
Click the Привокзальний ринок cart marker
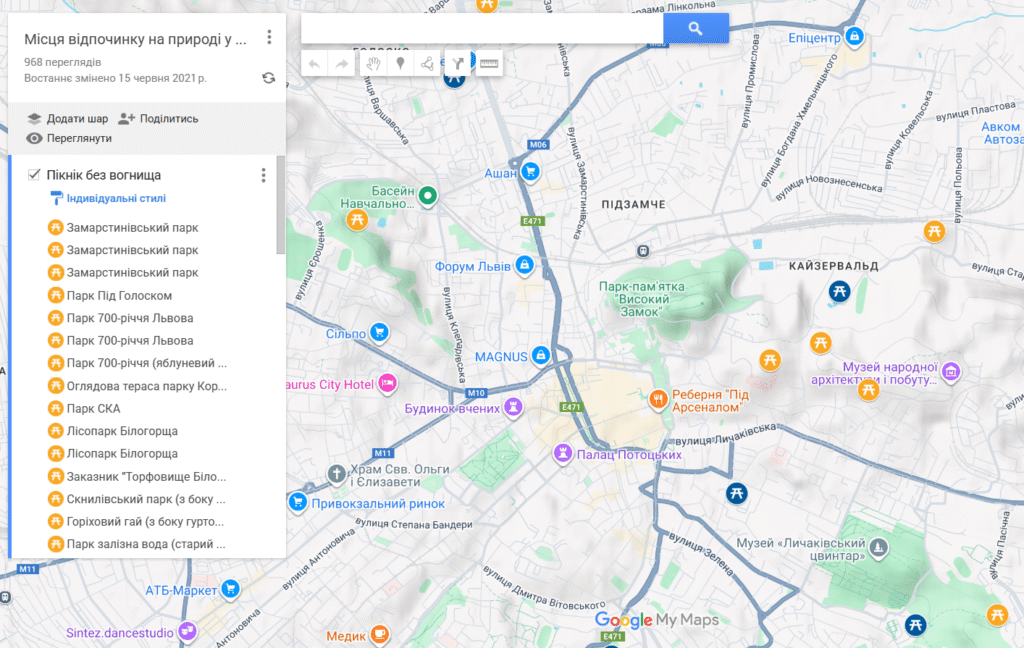pos(298,502)
